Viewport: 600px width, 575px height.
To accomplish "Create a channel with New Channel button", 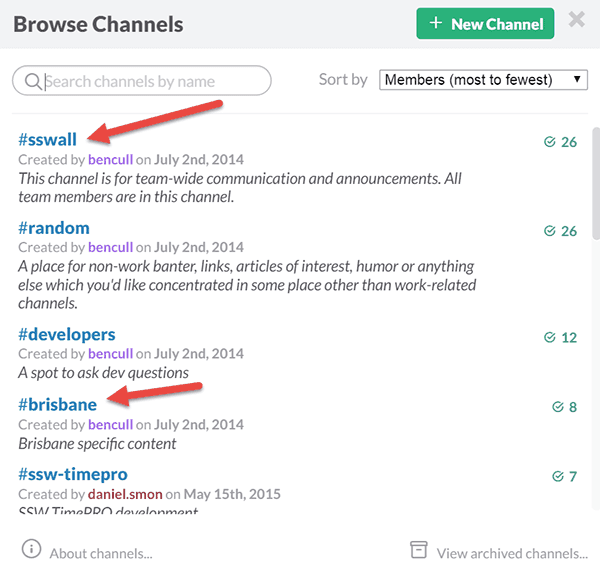I will 485,24.
